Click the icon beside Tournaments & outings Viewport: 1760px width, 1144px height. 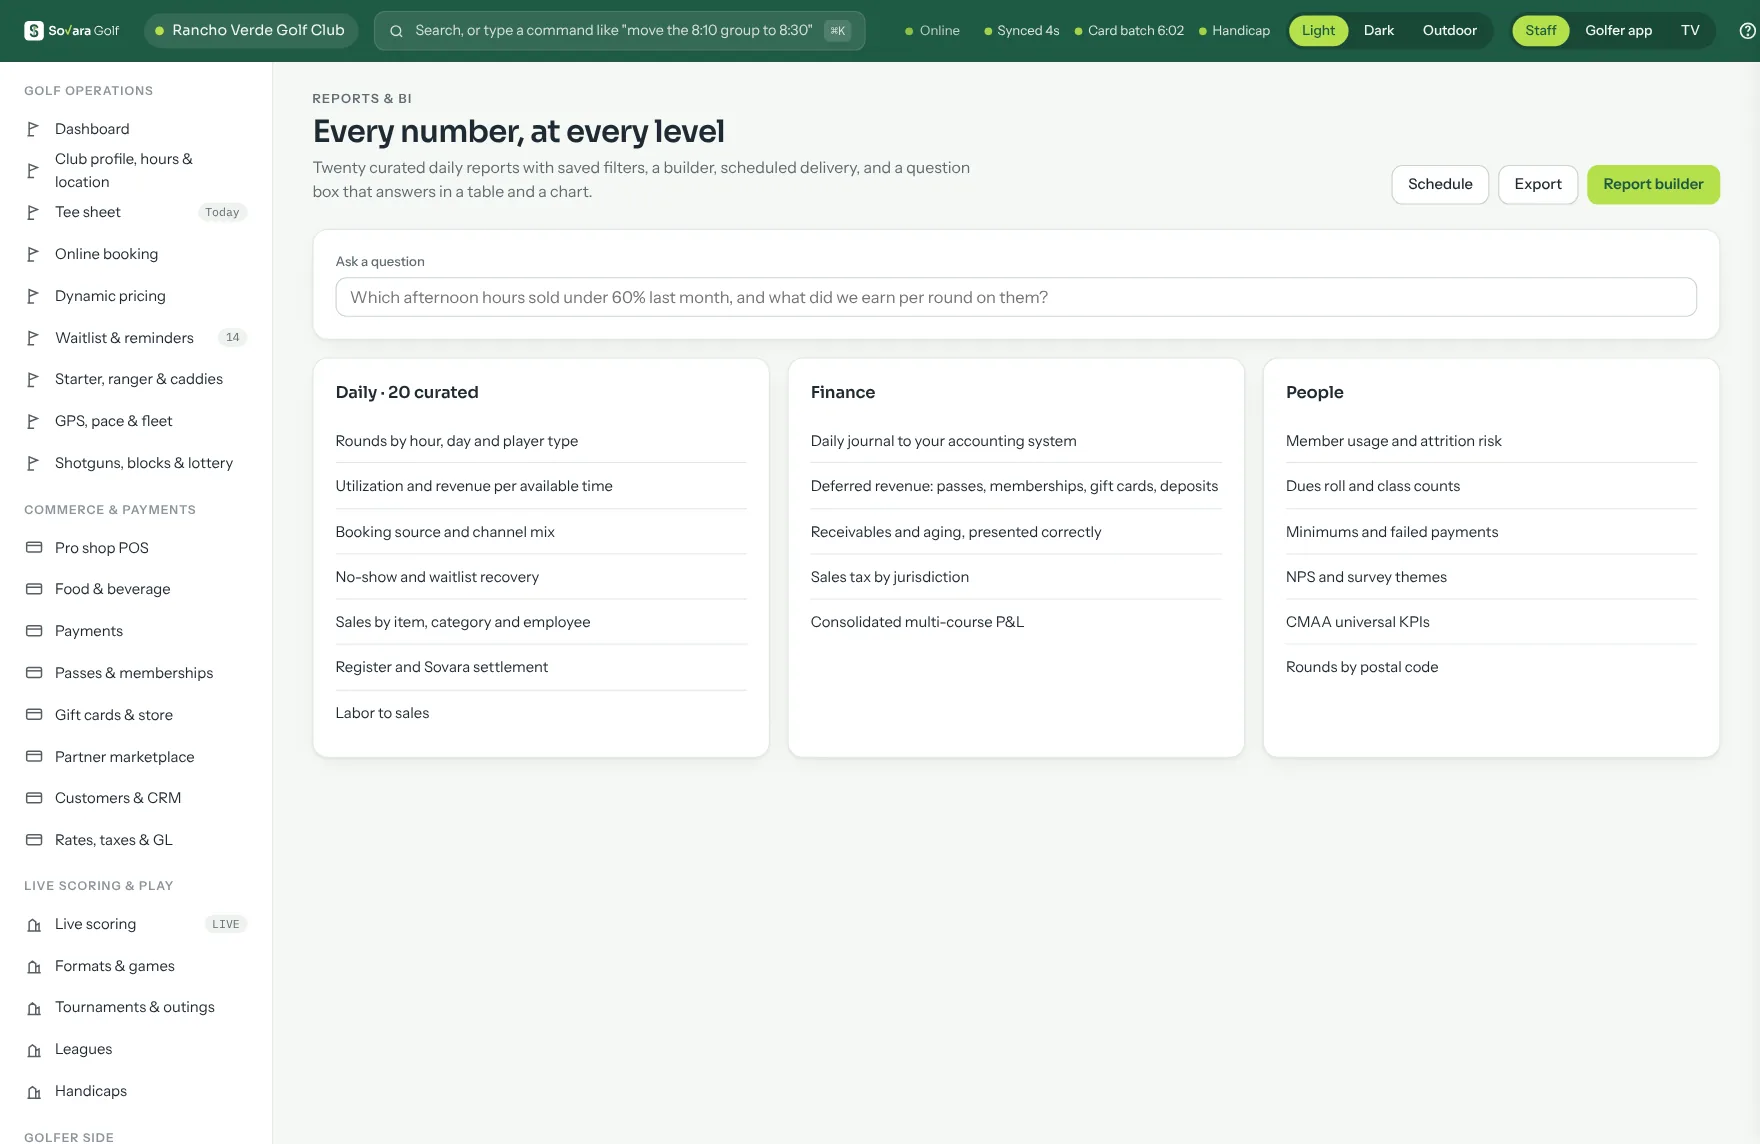[x=34, y=1008]
